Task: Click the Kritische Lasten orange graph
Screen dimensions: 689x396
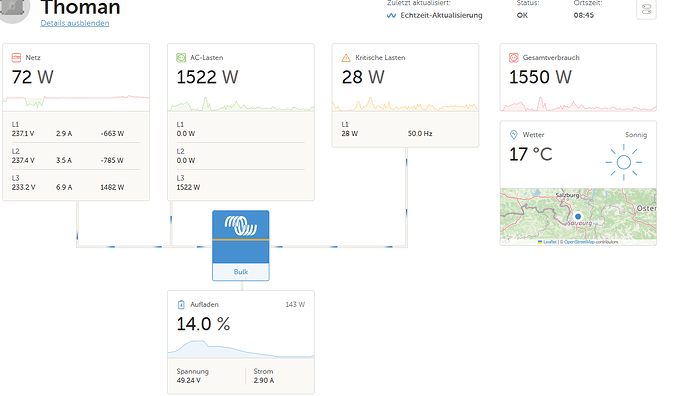Action: tap(405, 104)
